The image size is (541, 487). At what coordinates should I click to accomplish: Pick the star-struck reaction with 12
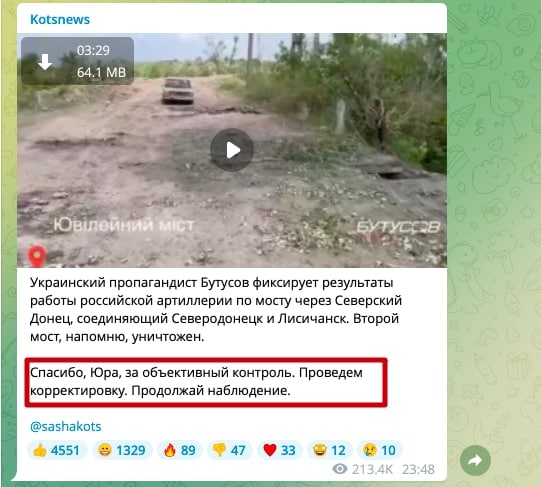tap(329, 450)
